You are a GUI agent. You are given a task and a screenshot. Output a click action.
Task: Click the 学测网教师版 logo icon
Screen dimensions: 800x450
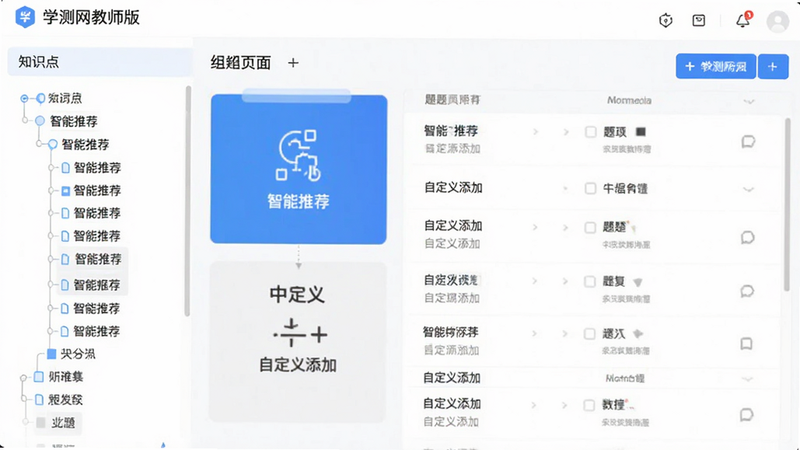pyautogui.click(x=25, y=17)
